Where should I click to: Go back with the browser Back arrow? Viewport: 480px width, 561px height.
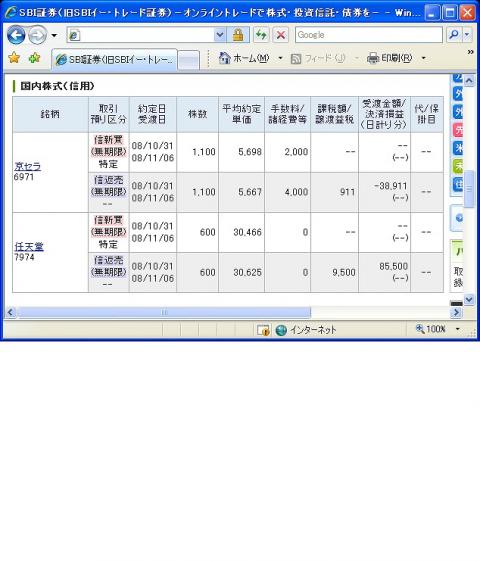16,35
